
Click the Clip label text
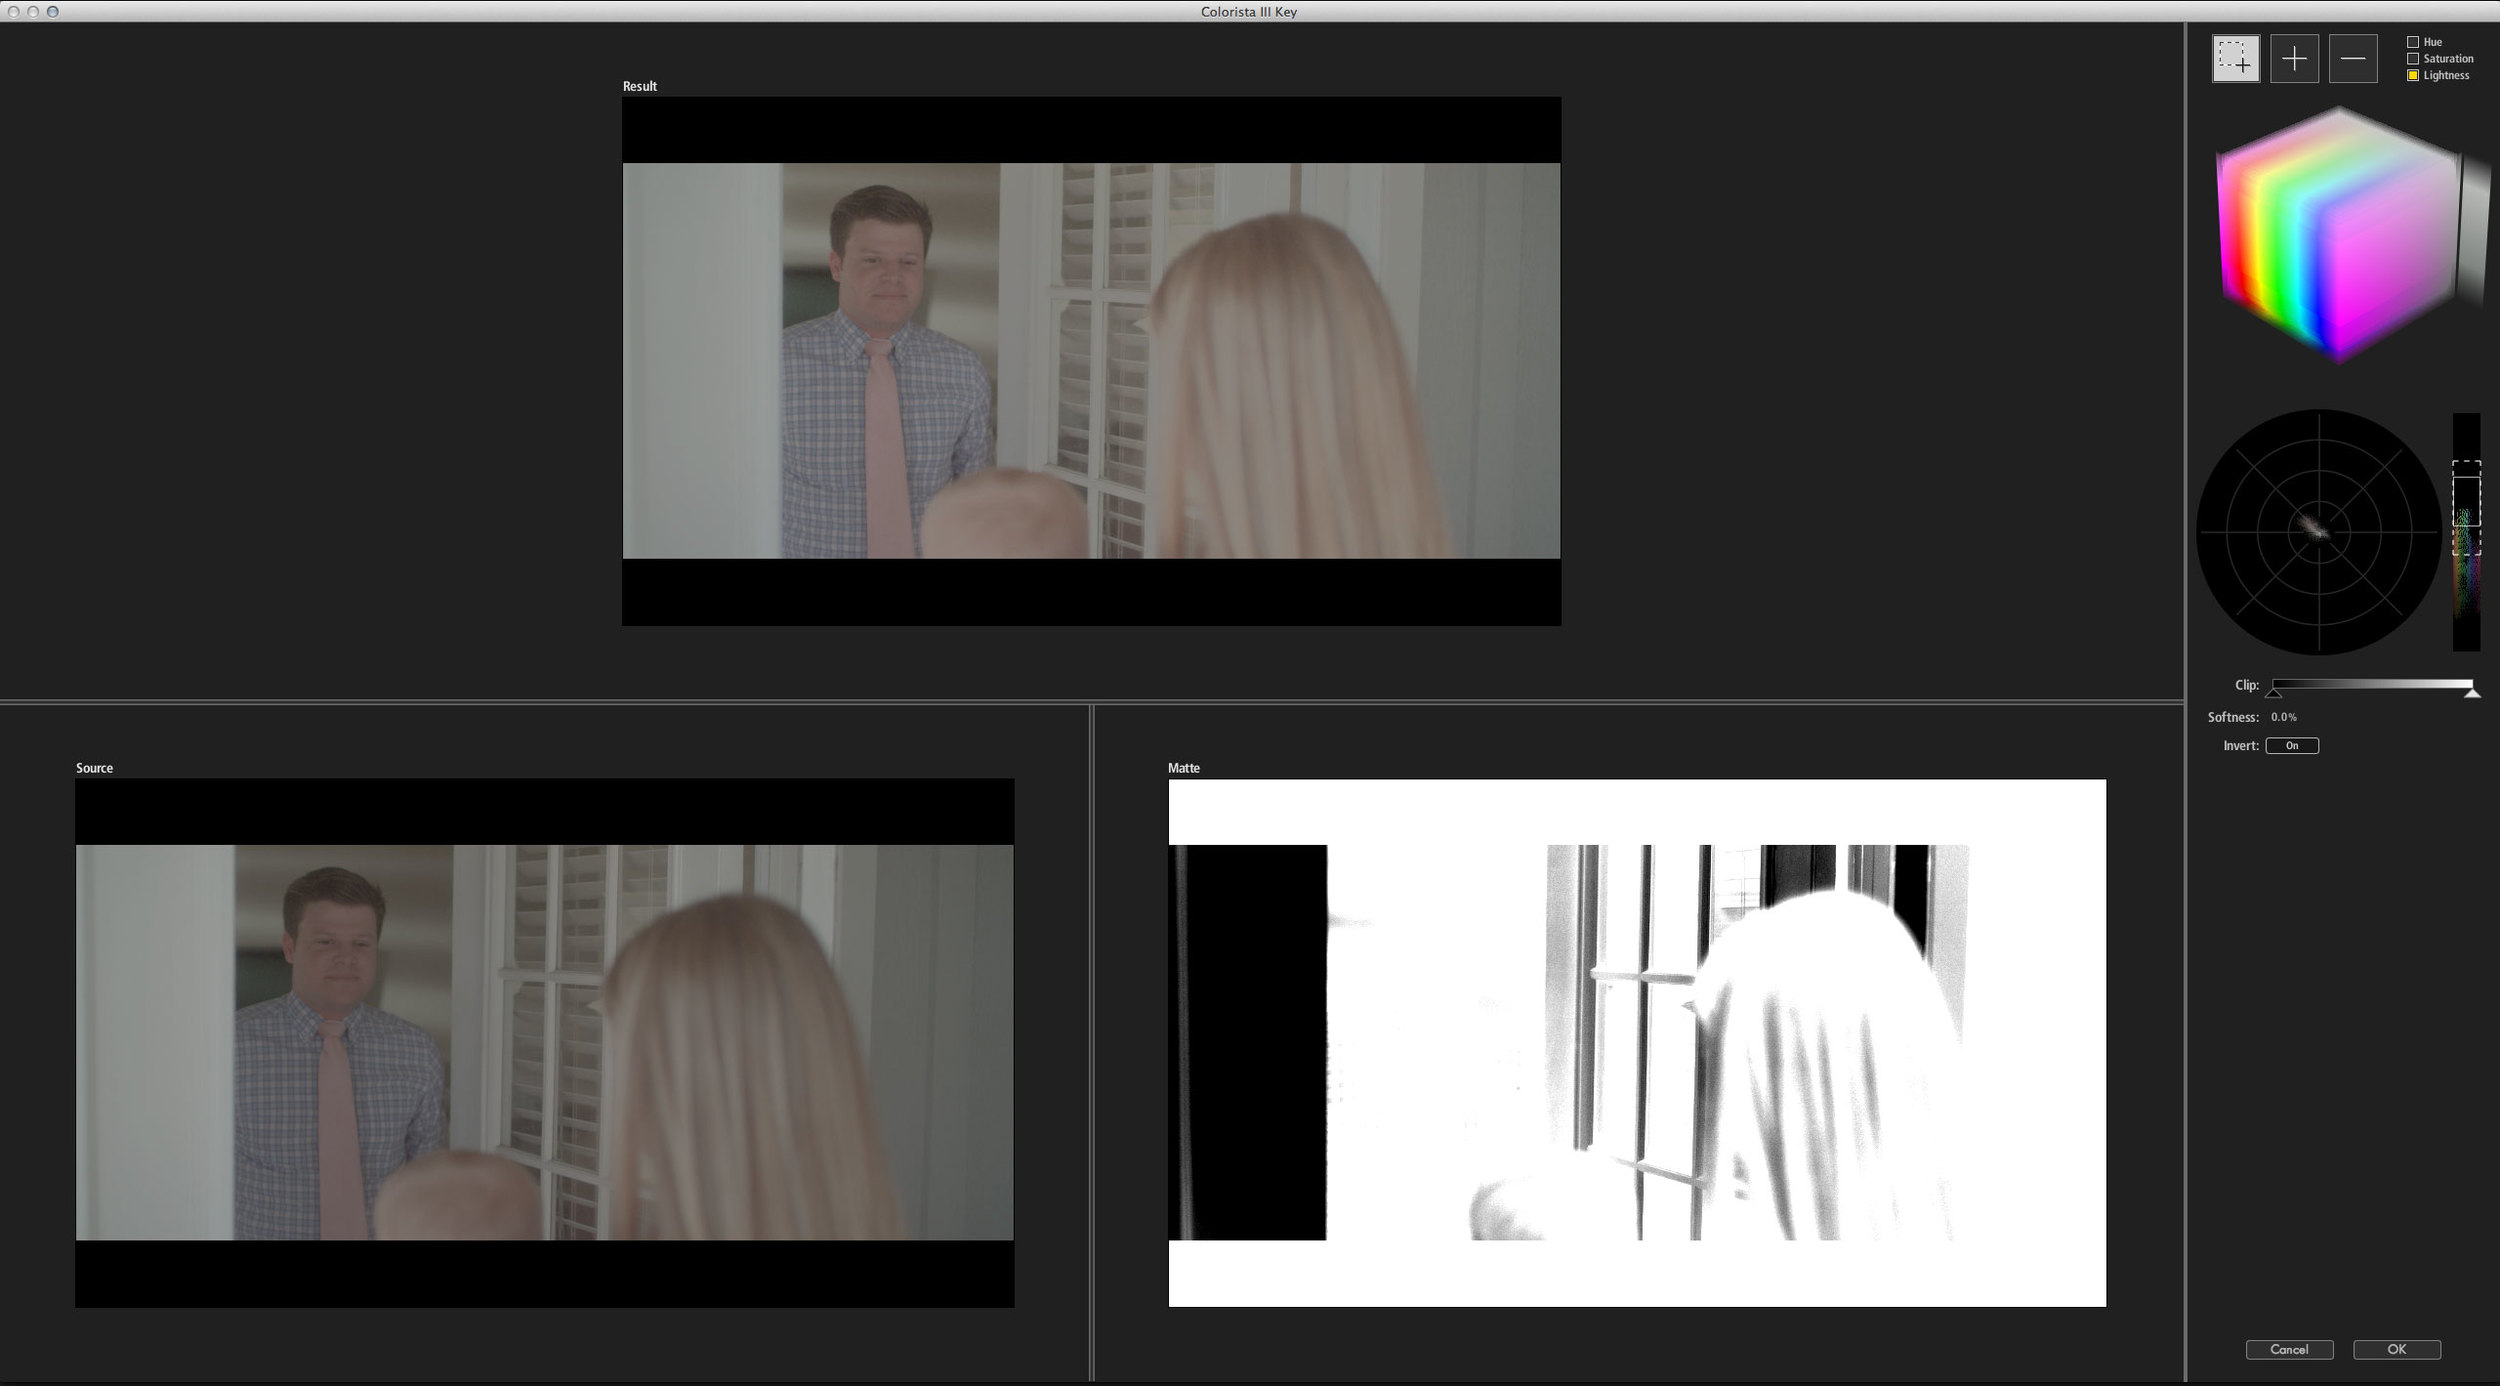tap(2246, 685)
